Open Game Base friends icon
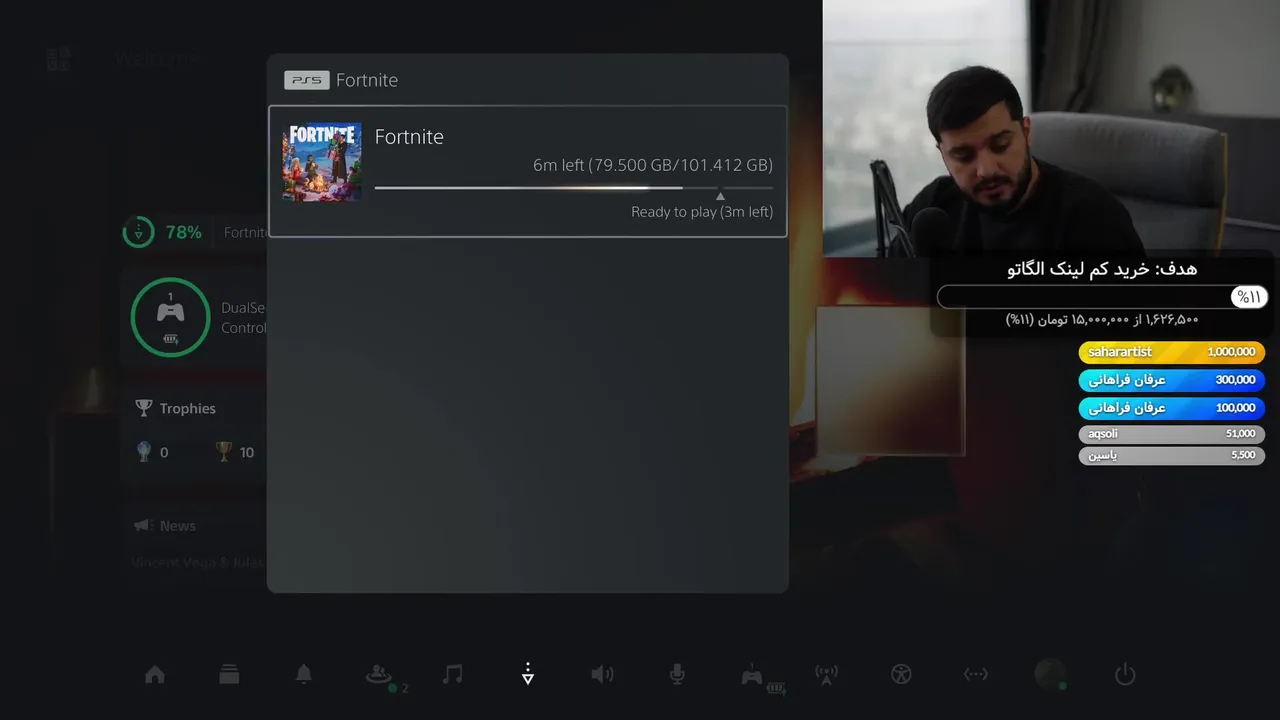1280x720 pixels. [381, 675]
